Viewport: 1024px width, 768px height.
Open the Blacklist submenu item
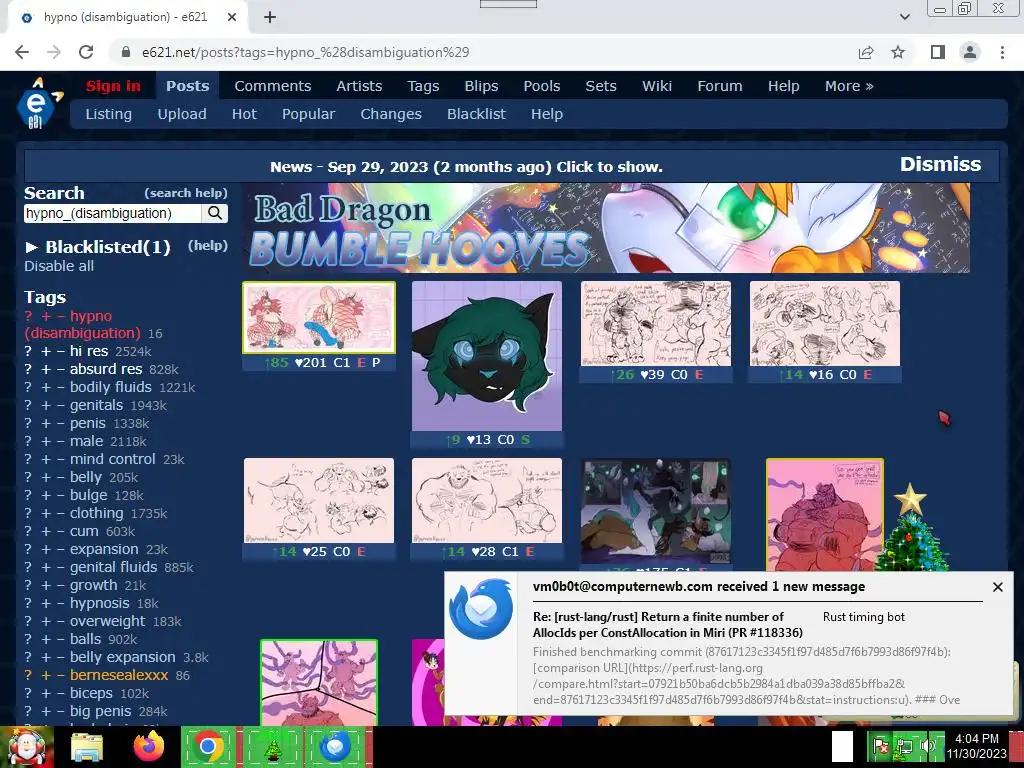coord(476,114)
